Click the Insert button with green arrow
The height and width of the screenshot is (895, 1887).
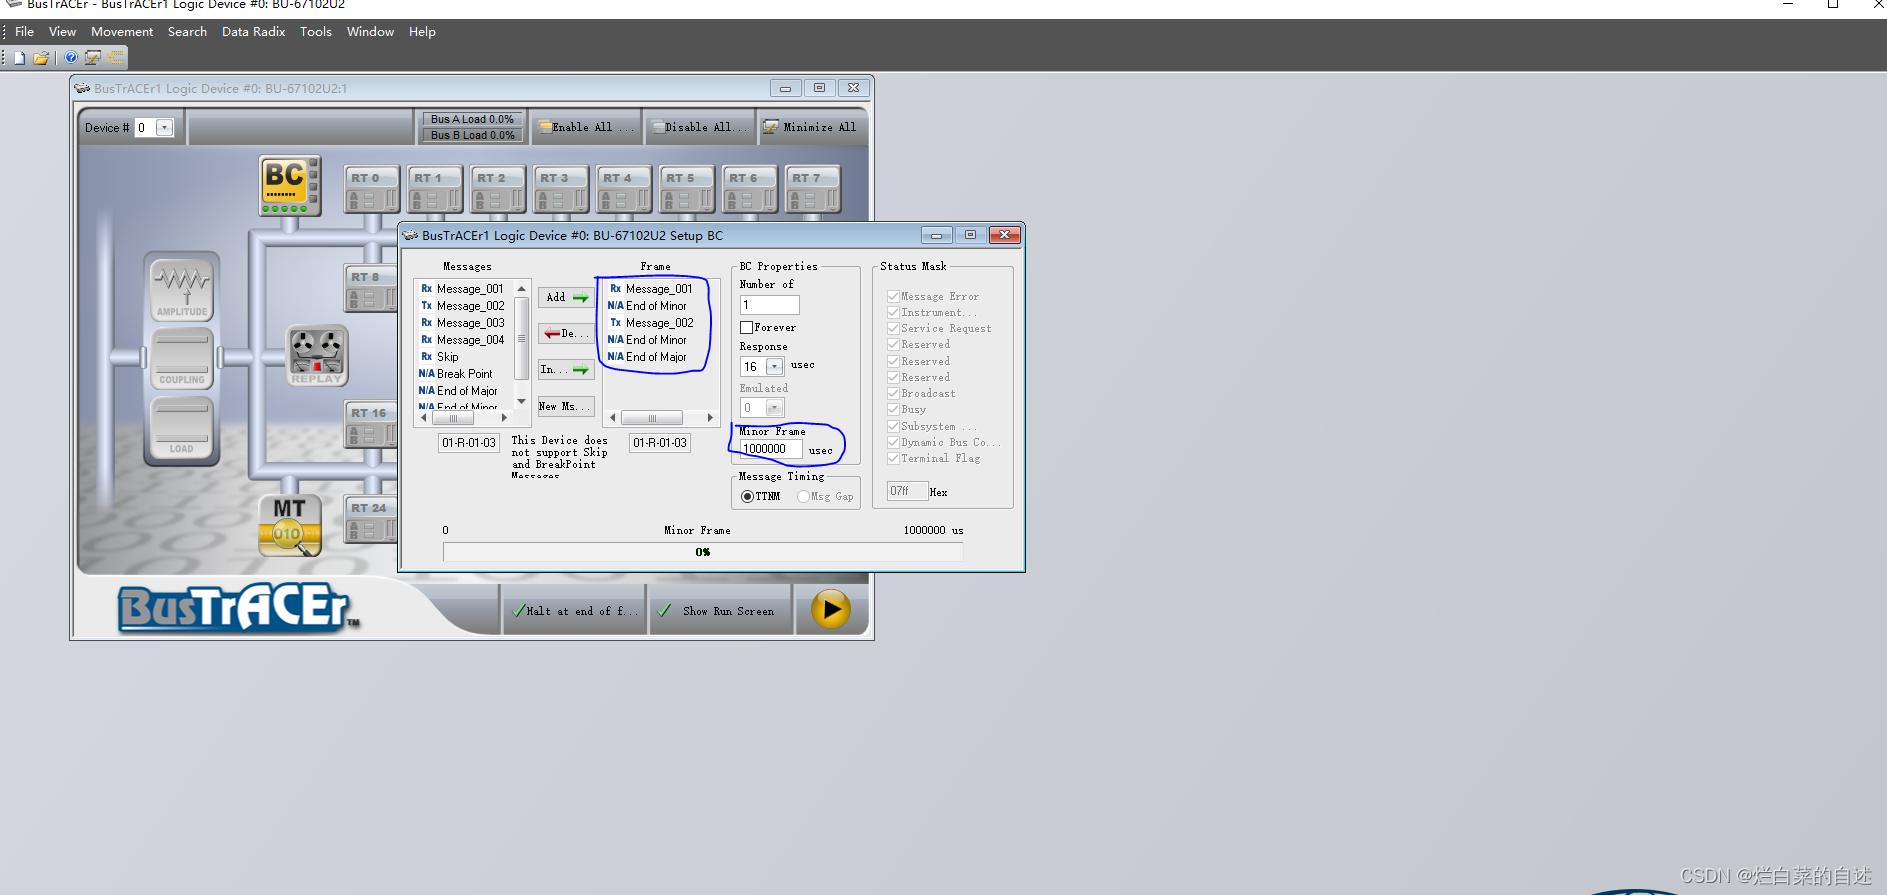coord(566,370)
